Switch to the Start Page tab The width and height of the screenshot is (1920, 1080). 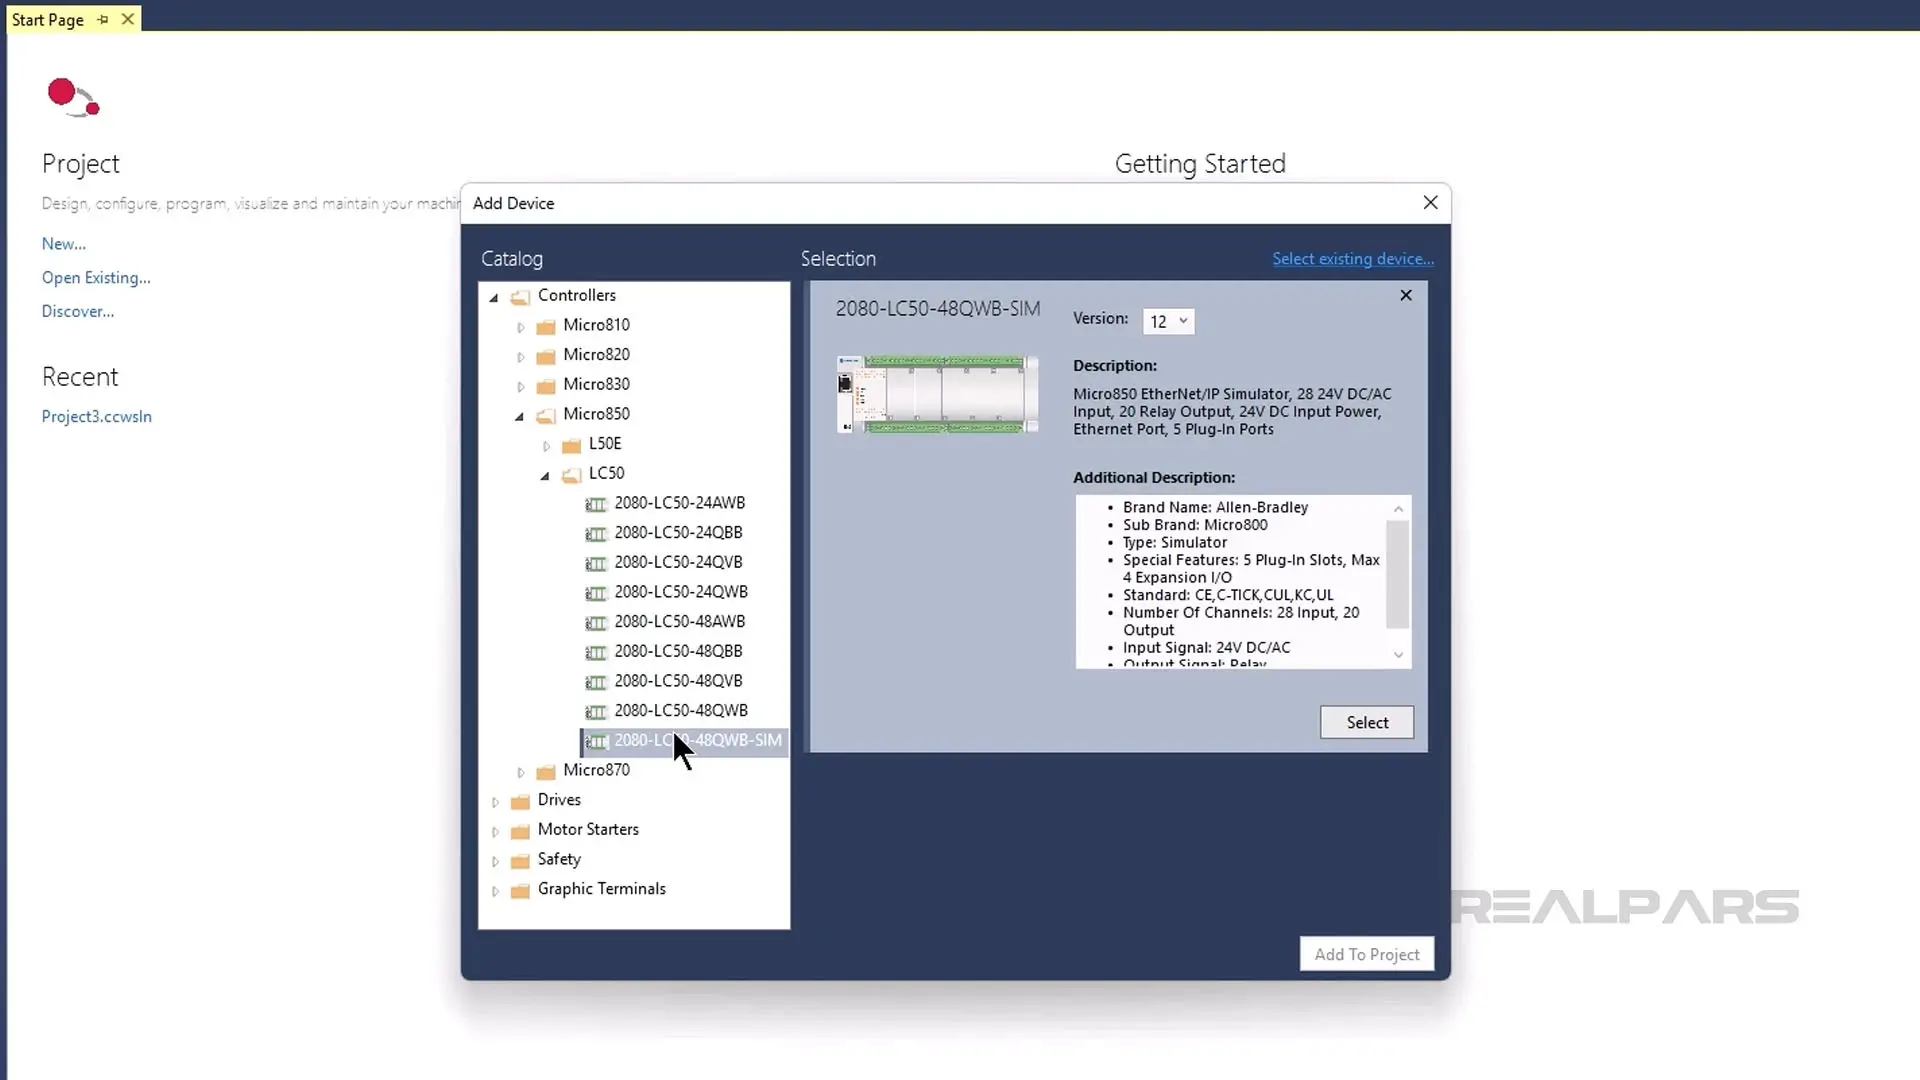point(48,19)
